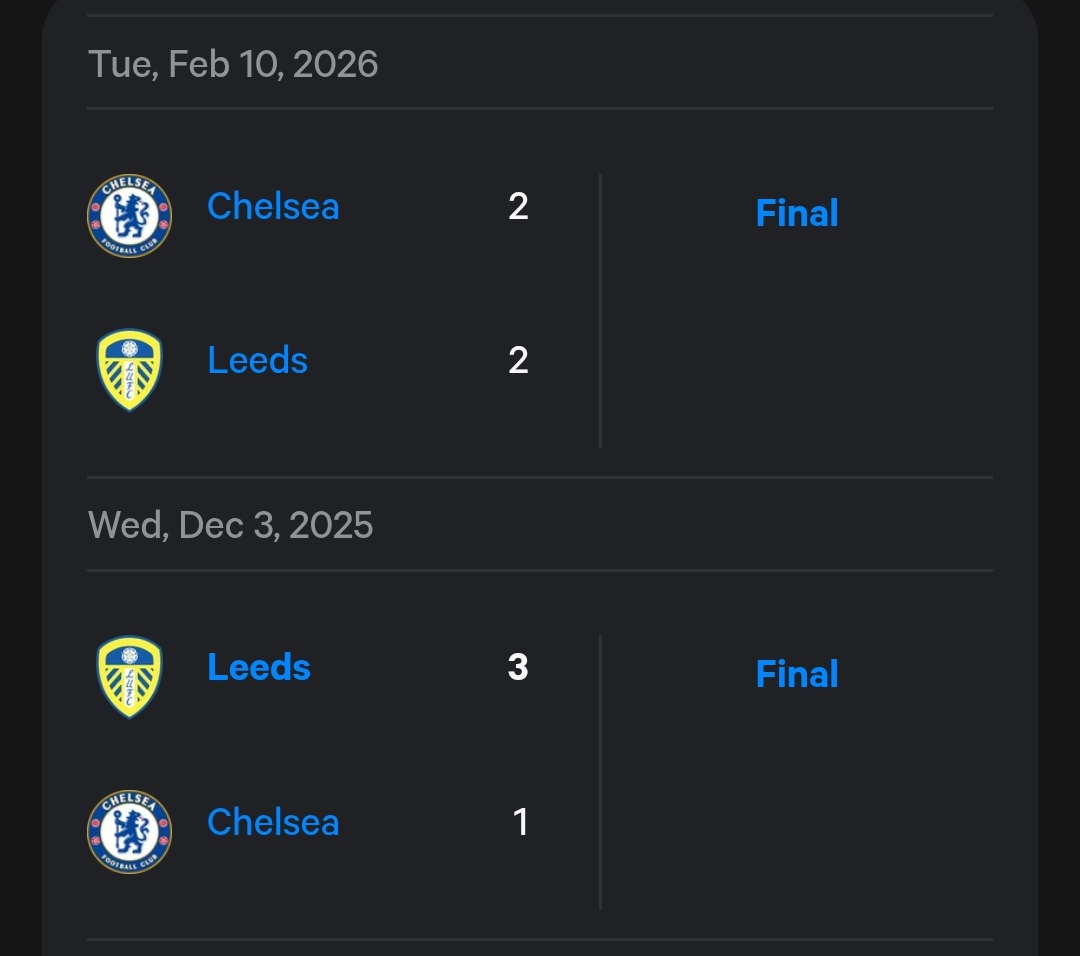Click the Chelsea crest in the Feb 10 match

[129, 214]
